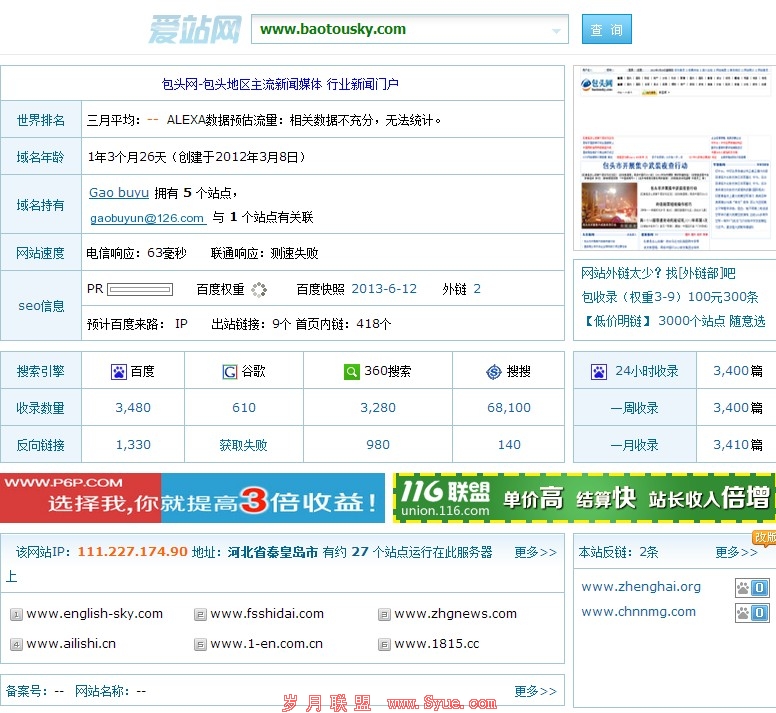Open the 包头网 site title link
Viewport: 776px width, 713px height.
280,84
